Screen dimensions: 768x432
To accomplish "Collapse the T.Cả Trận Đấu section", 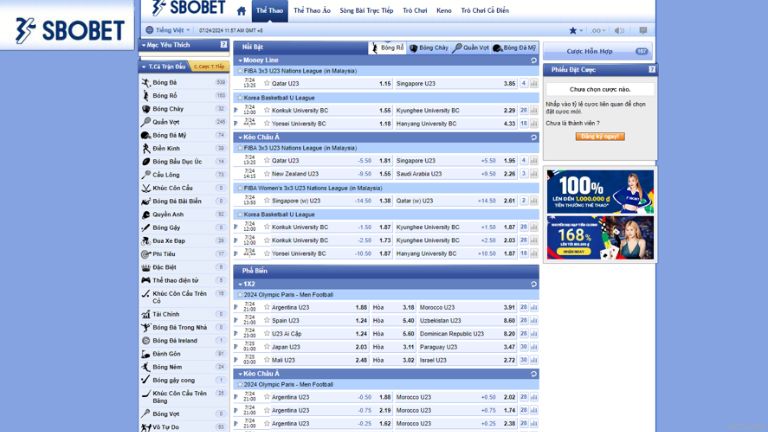I will [x=144, y=67].
